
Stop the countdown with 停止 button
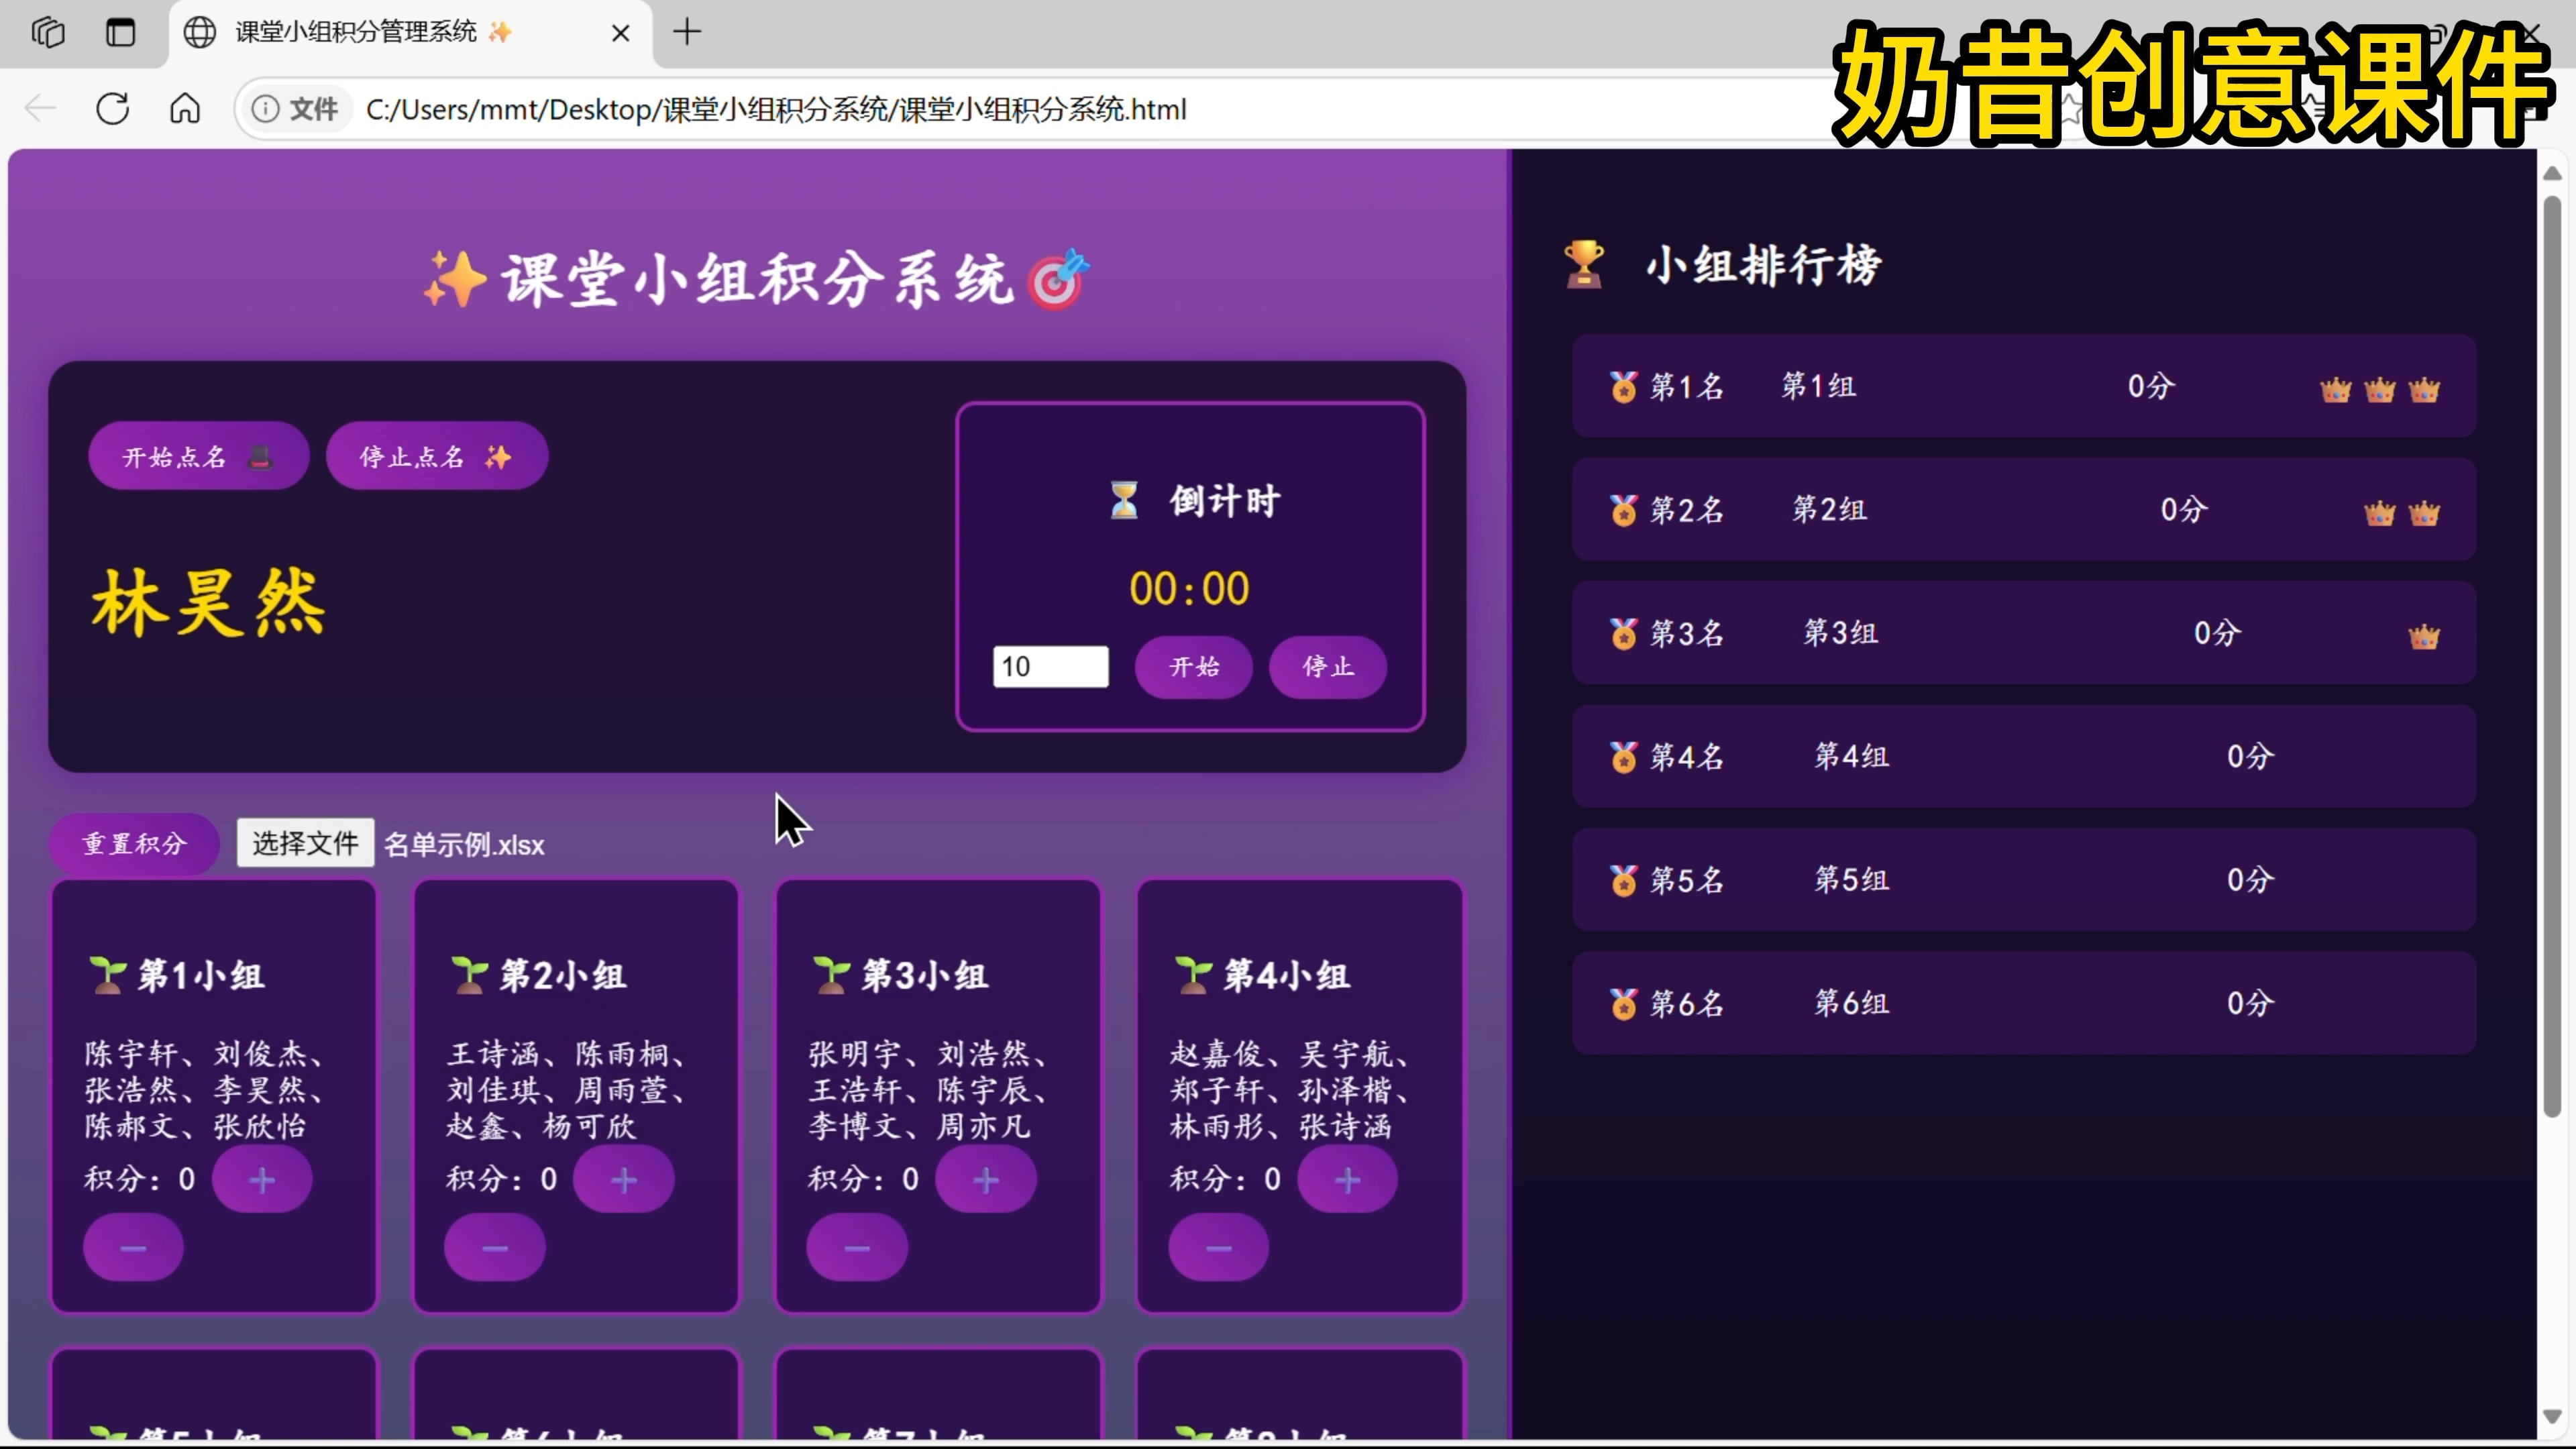[1328, 667]
